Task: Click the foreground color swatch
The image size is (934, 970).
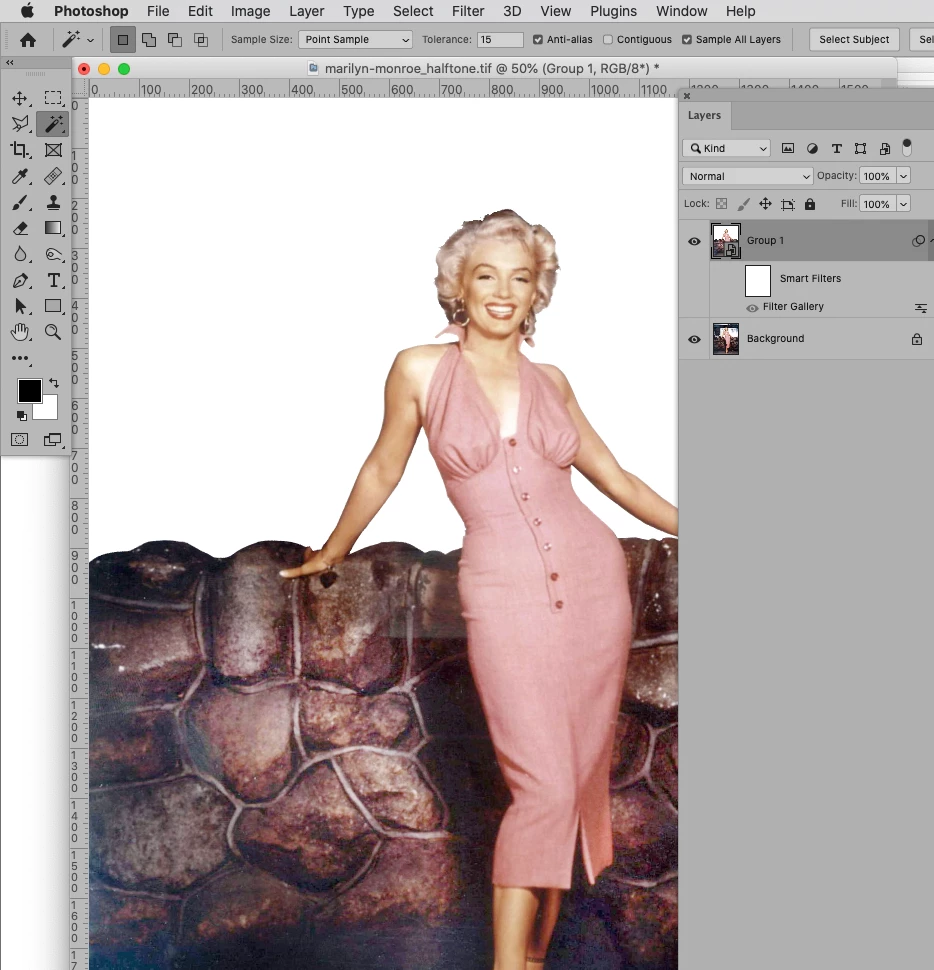Action: point(29,391)
